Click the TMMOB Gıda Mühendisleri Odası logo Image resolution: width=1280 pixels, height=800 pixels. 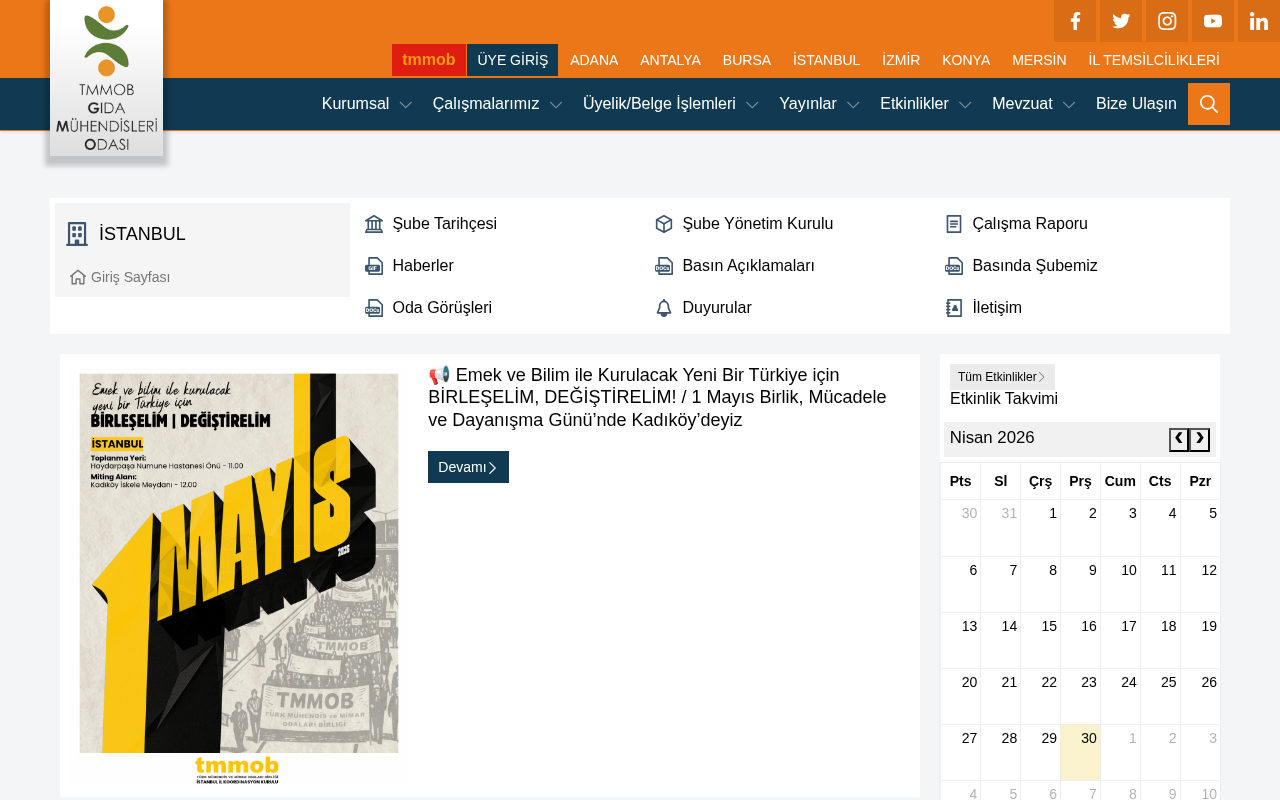(106, 78)
